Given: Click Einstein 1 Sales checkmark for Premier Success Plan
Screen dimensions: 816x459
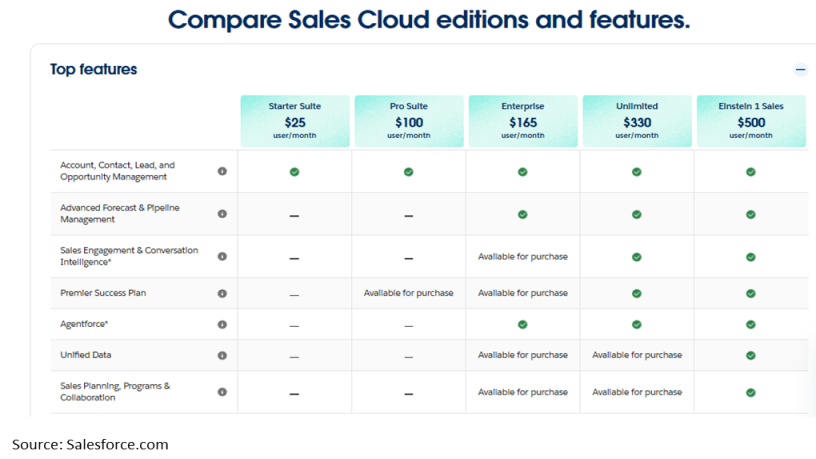Looking at the screenshot, I should tap(750, 294).
